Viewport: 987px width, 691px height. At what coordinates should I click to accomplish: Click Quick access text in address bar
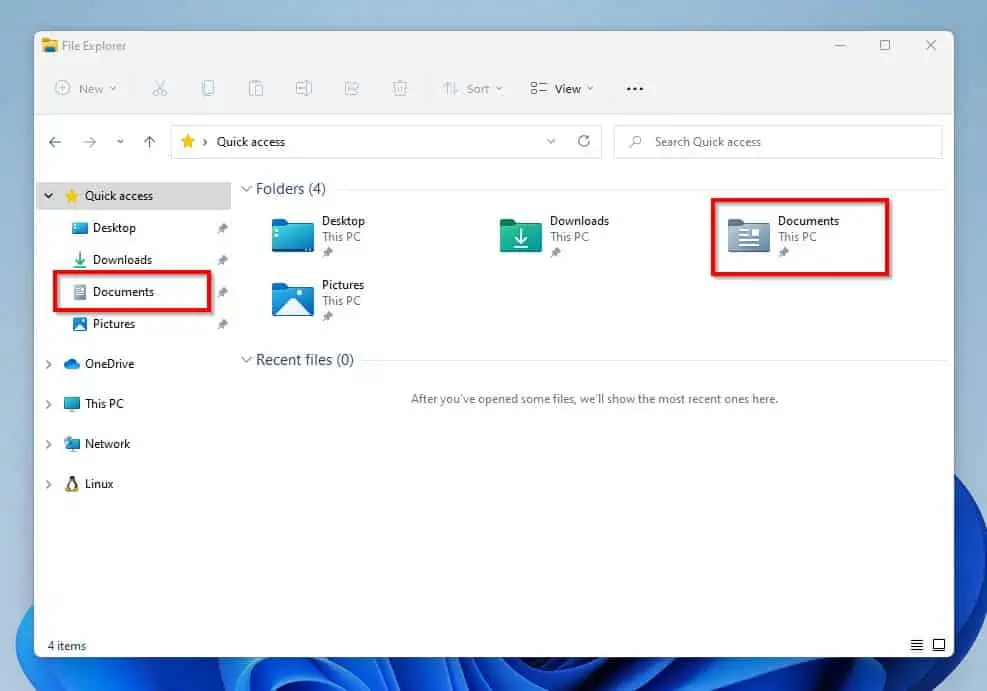251,142
